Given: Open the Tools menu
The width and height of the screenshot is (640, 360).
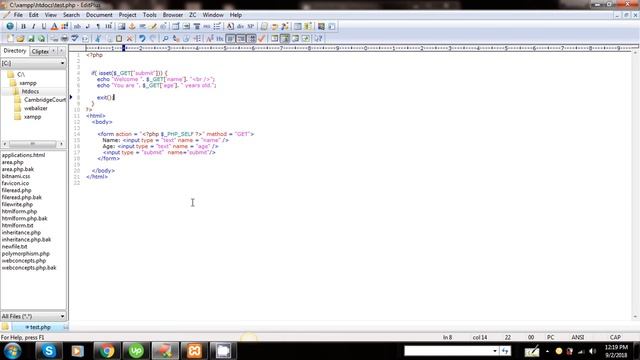Looking at the screenshot, I should [x=149, y=15].
